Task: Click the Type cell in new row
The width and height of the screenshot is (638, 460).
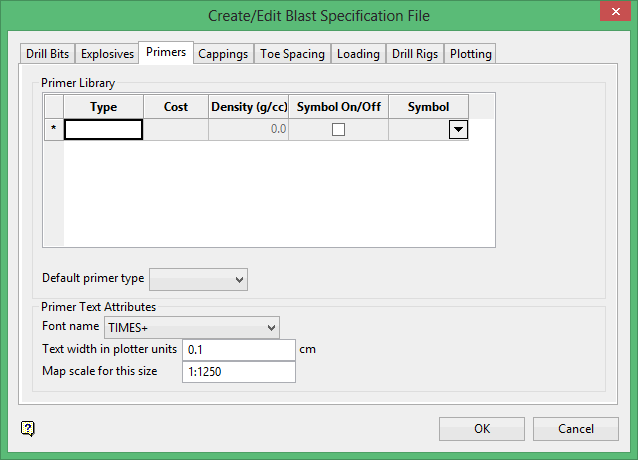Action: [x=104, y=129]
